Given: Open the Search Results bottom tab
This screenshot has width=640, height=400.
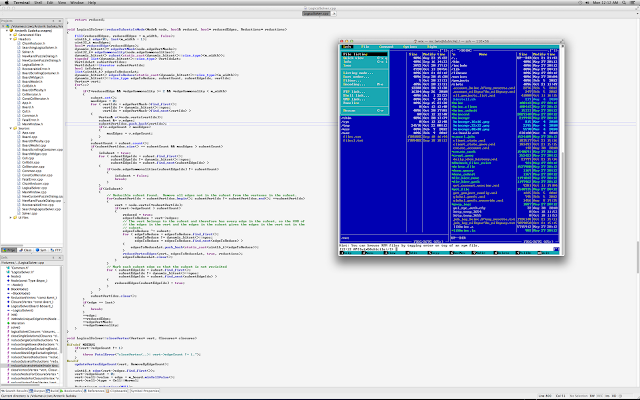Looking at the screenshot, I should (14, 391).
